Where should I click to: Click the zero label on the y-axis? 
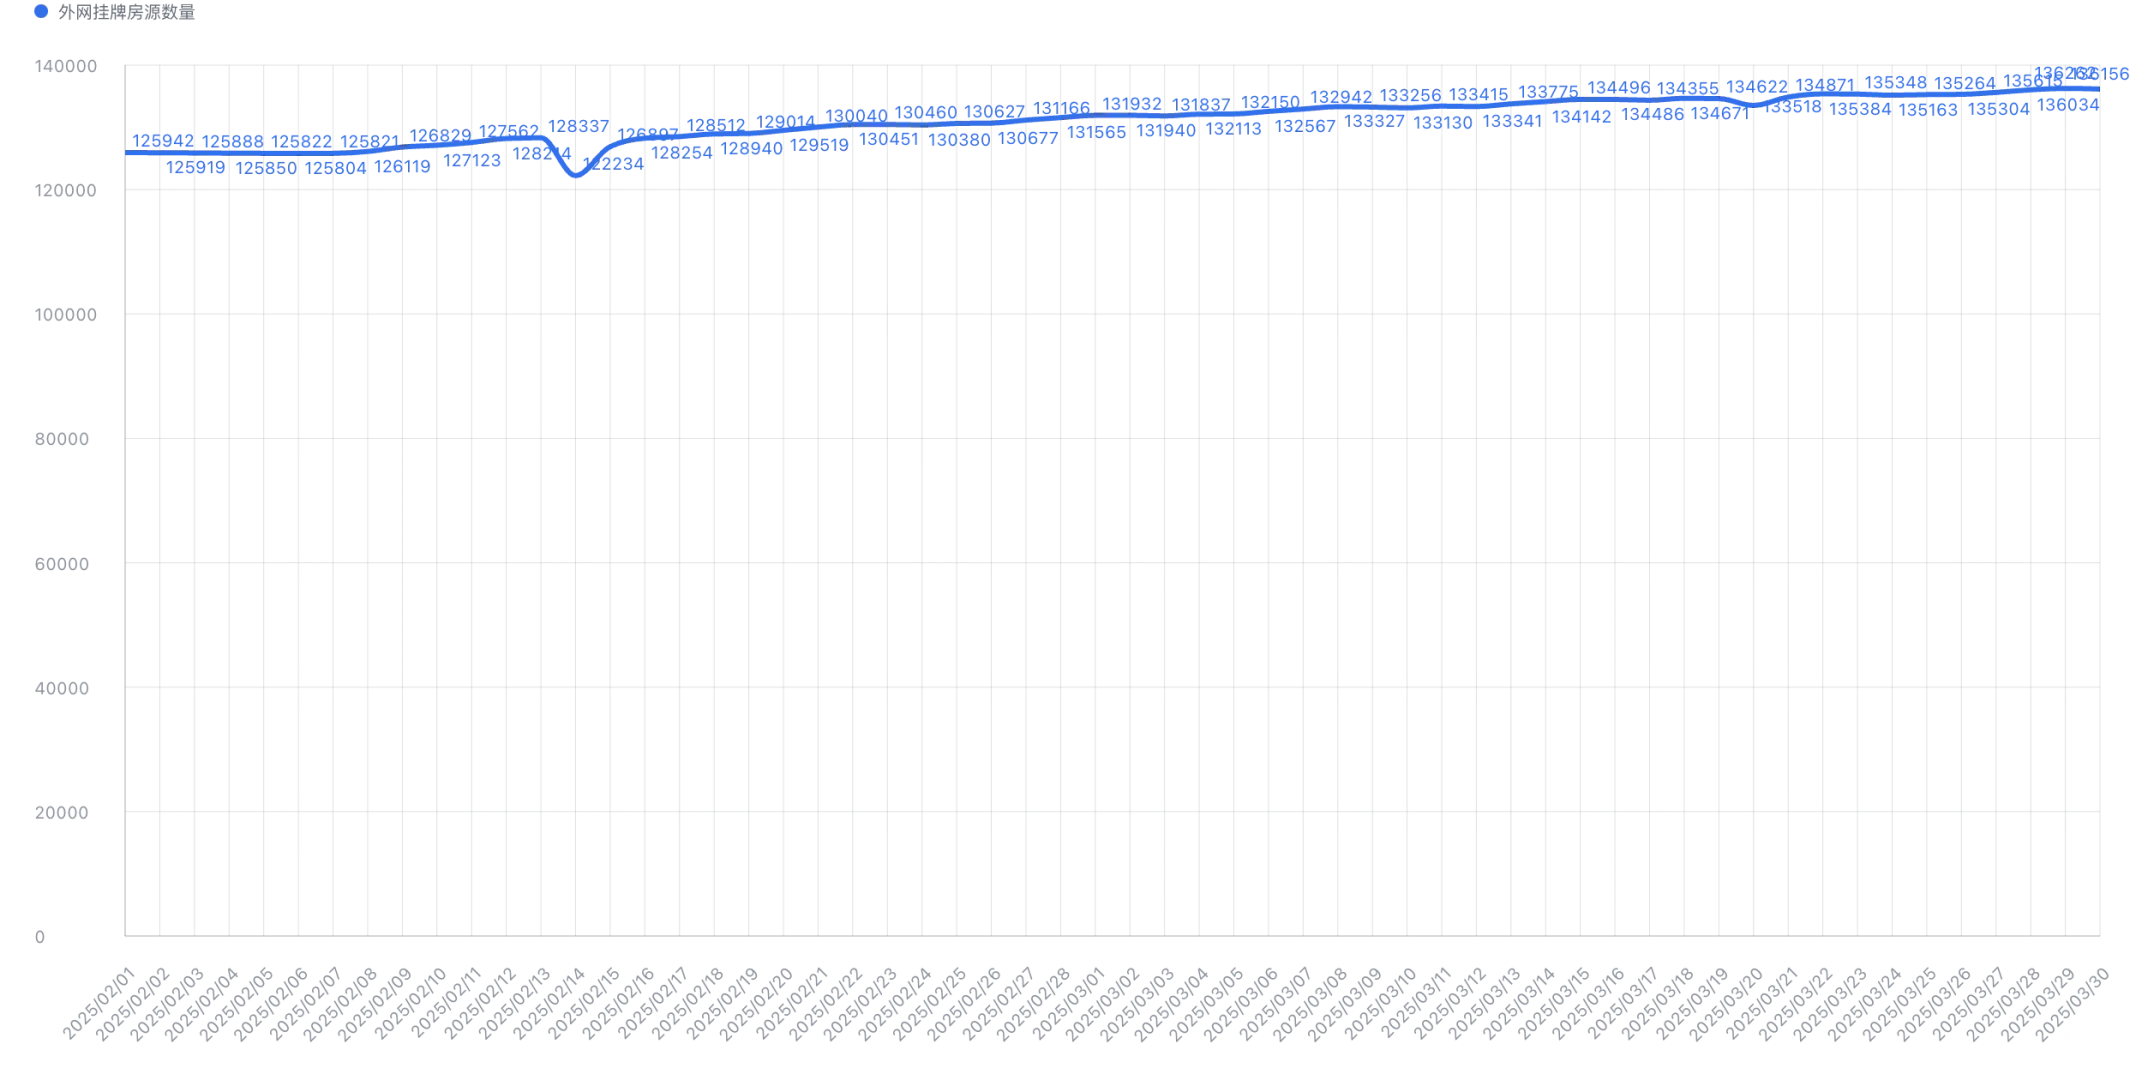(40, 936)
